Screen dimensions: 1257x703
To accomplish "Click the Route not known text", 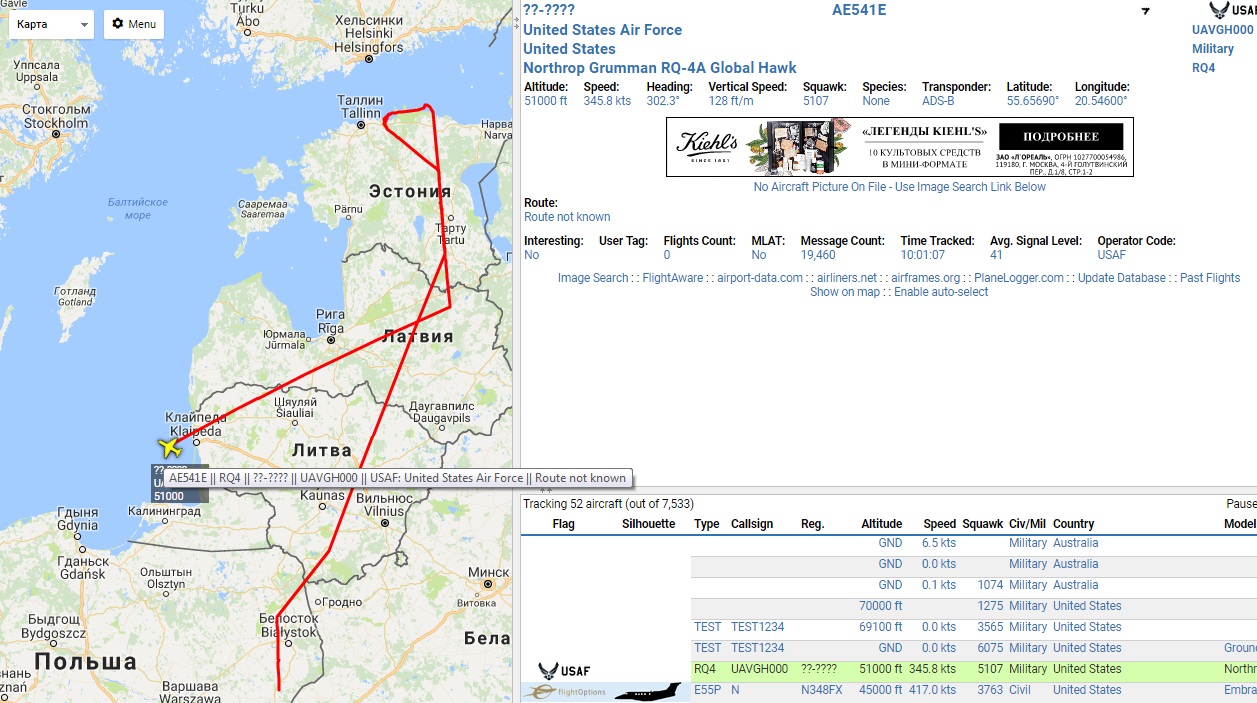I will pyautogui.click(x=567, y=217).
